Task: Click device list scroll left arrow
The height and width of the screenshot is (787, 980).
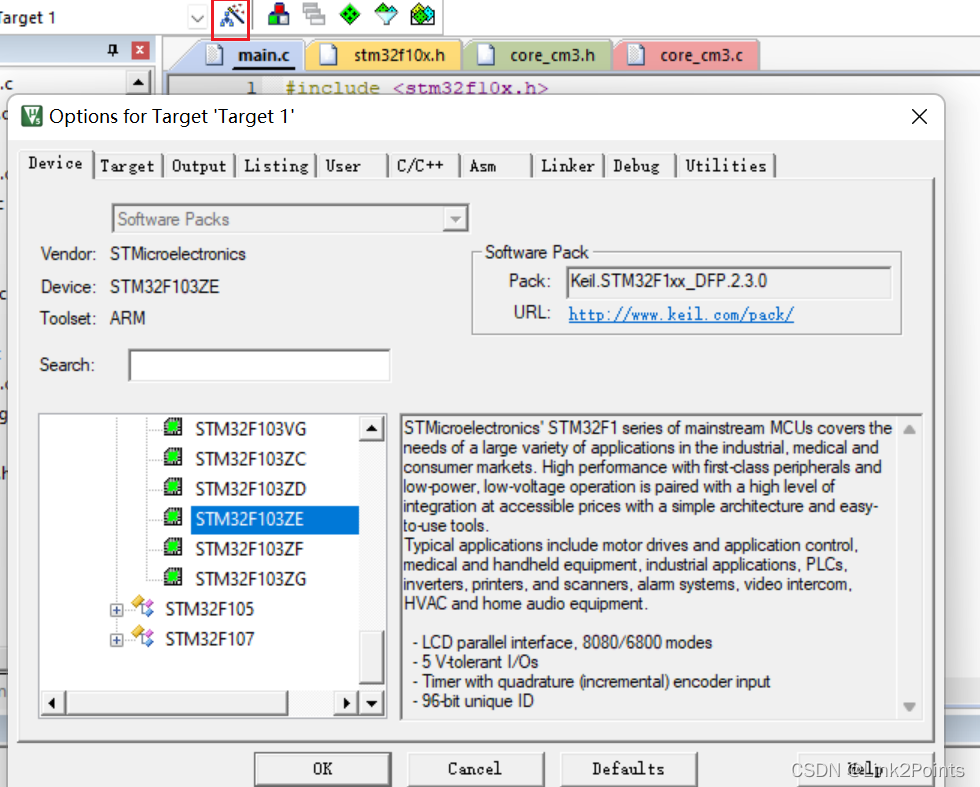Action: [52, 703]
